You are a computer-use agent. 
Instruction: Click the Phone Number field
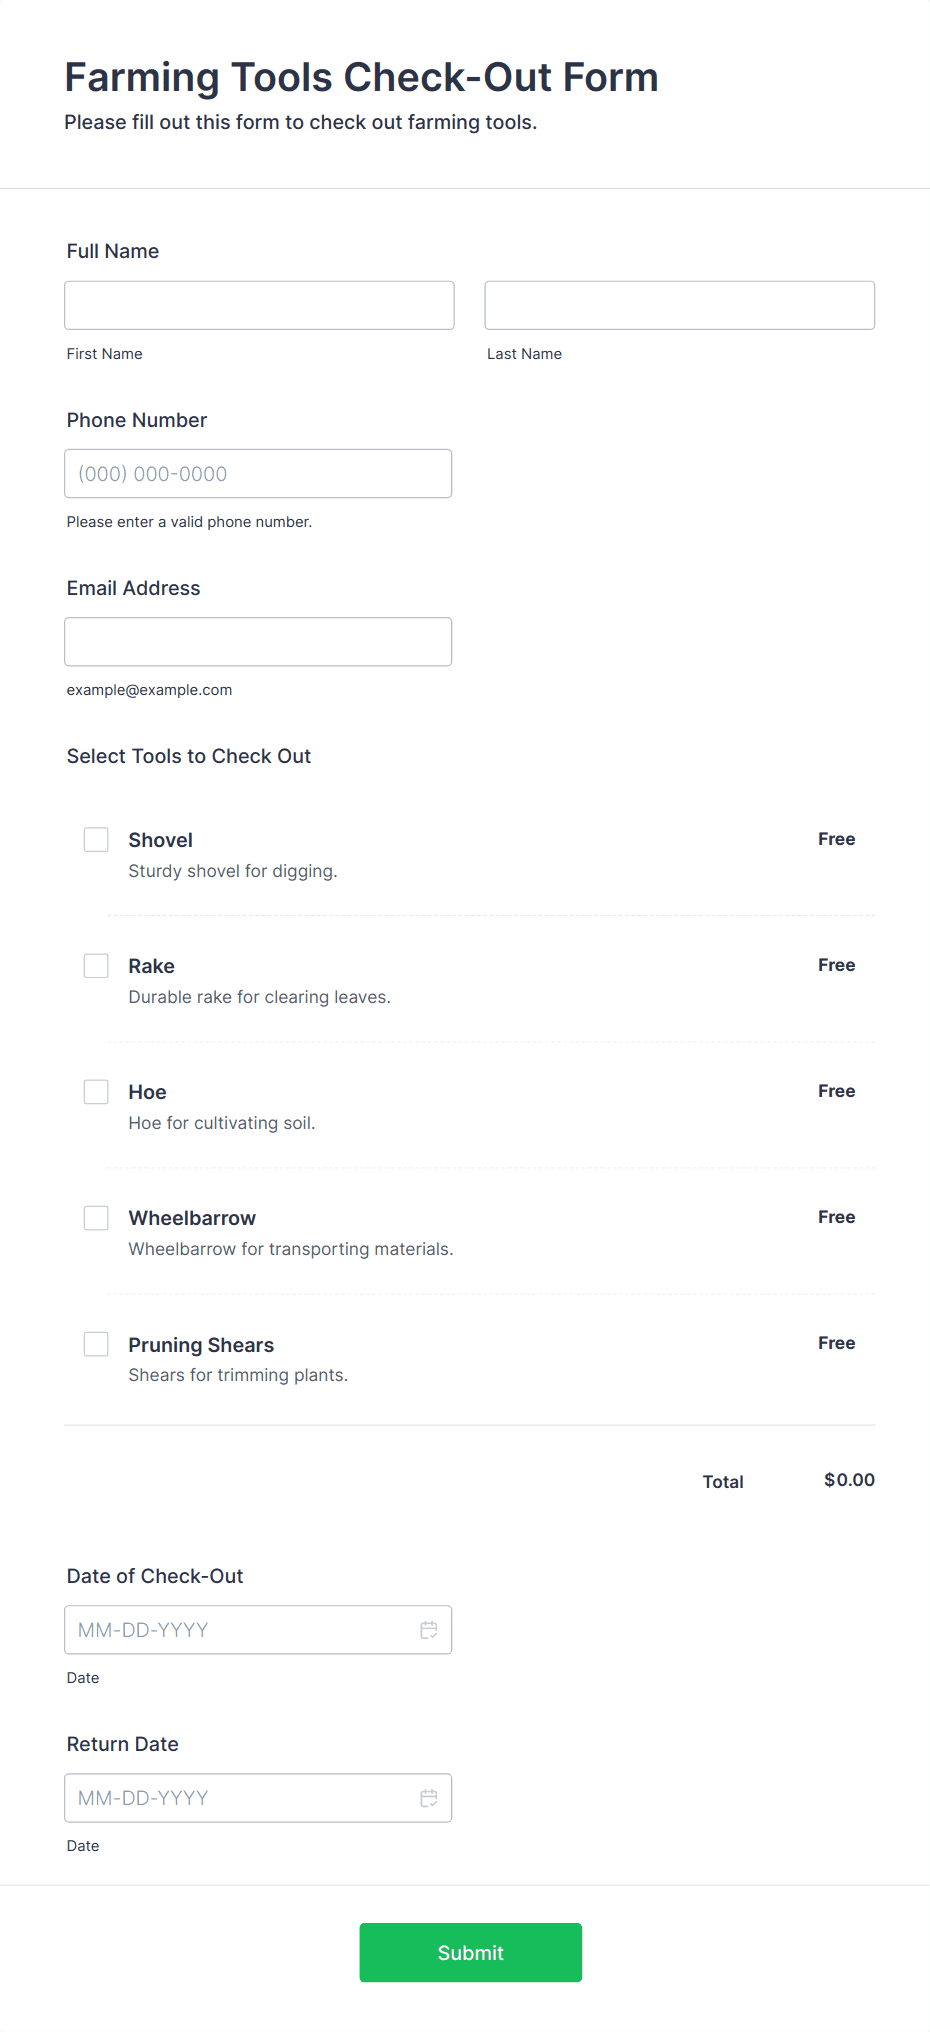coord(258,473)
